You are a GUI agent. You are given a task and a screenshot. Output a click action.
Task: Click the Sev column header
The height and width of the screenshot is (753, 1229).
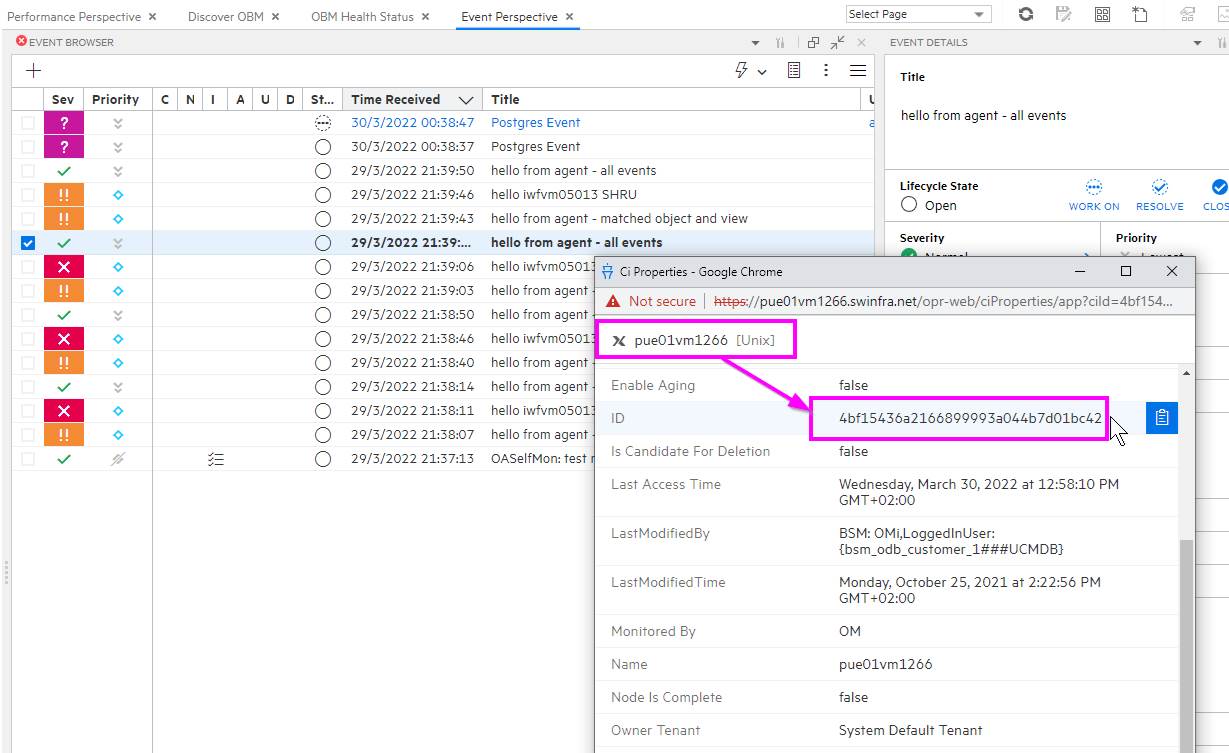coord(63,99)
